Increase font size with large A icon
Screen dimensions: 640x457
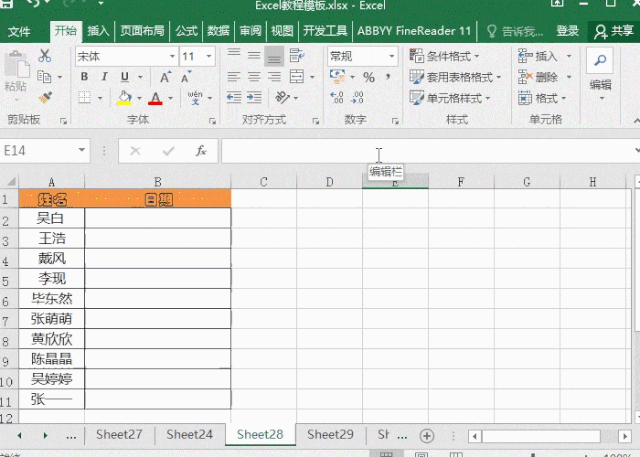[165, 77]
